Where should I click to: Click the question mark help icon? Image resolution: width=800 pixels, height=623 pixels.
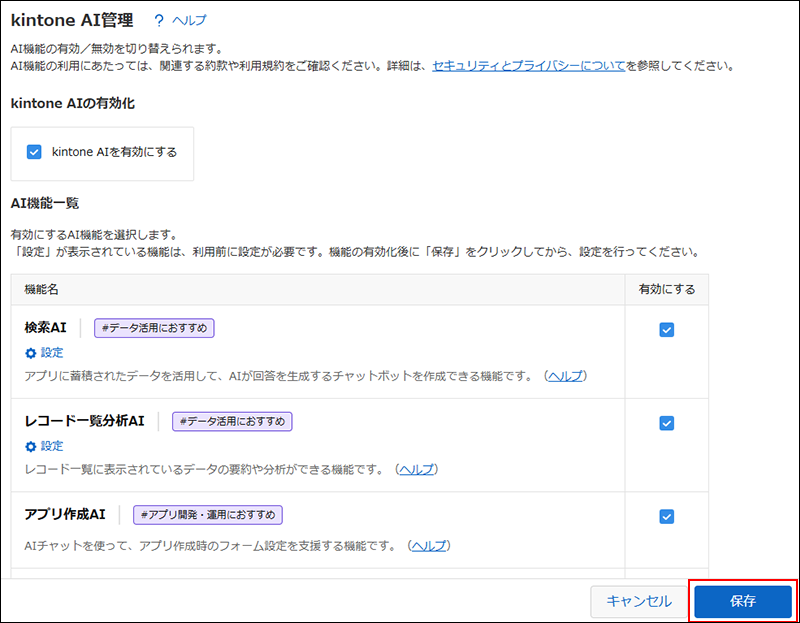pyautogui.click(x=159, y=20)
